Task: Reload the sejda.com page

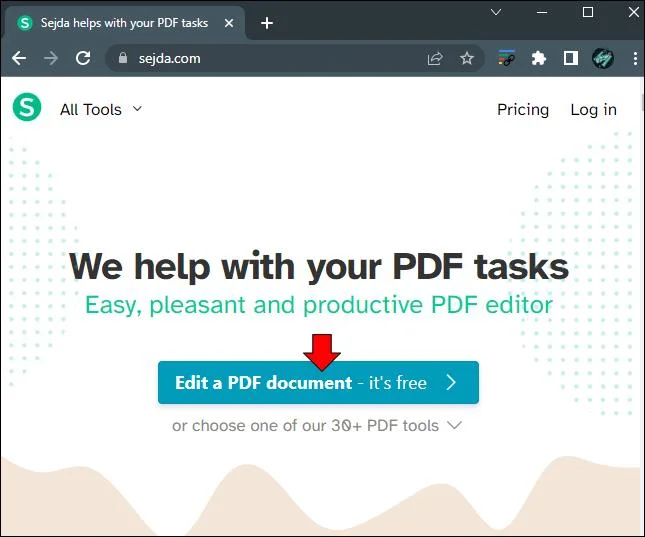Action: tap(83, 58)
